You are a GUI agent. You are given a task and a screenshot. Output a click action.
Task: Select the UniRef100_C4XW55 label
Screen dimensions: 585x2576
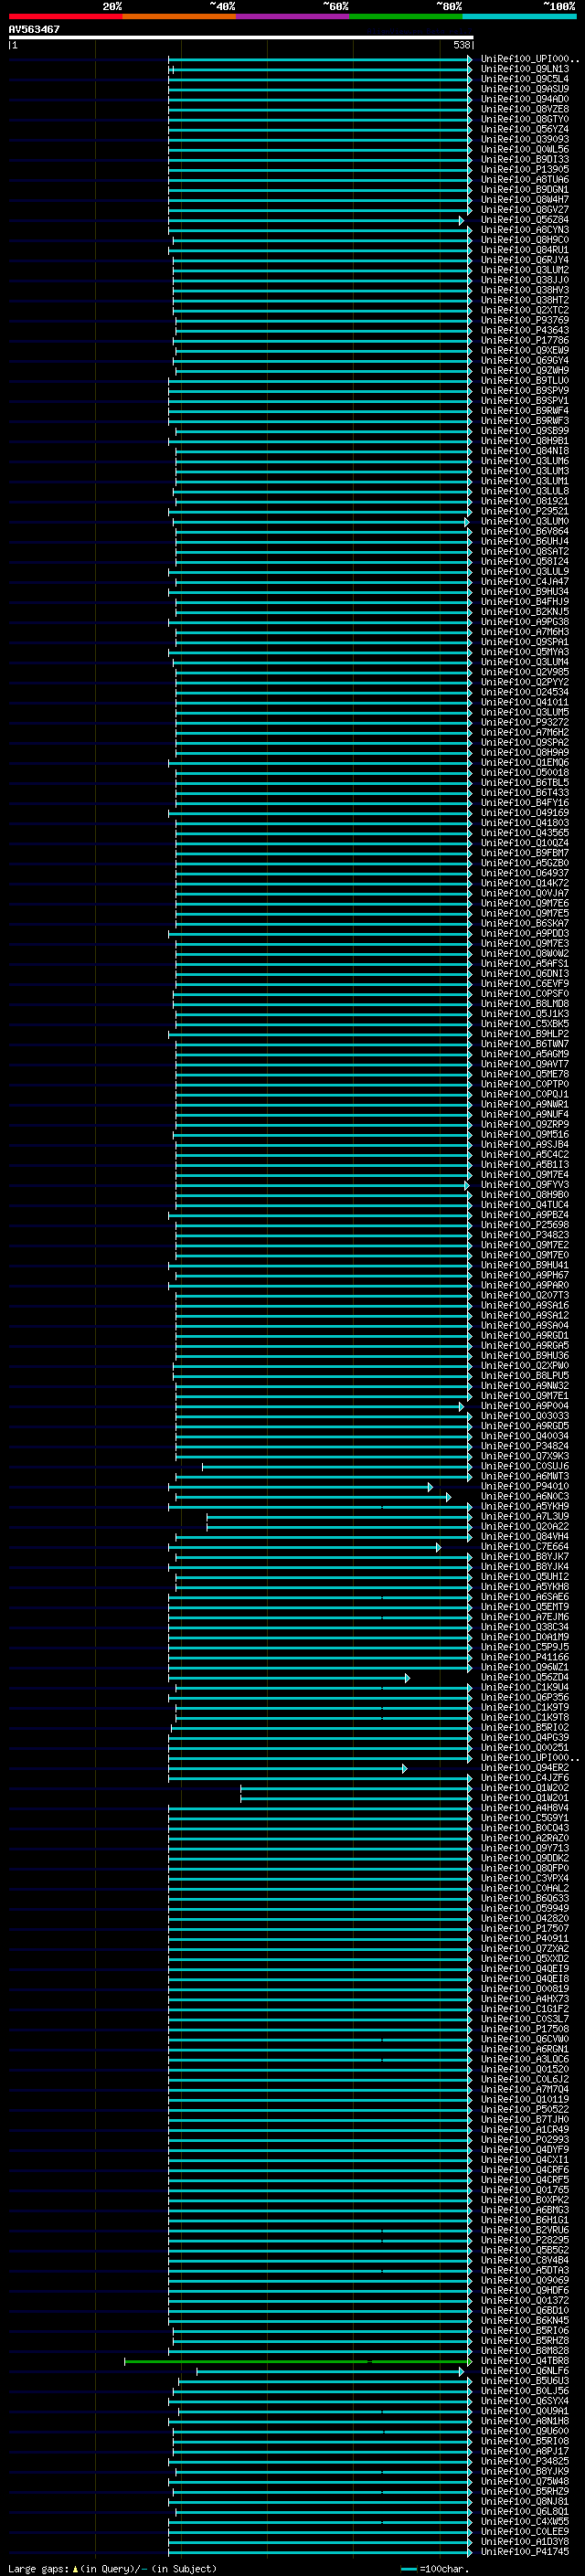[x=525, y=2521]
